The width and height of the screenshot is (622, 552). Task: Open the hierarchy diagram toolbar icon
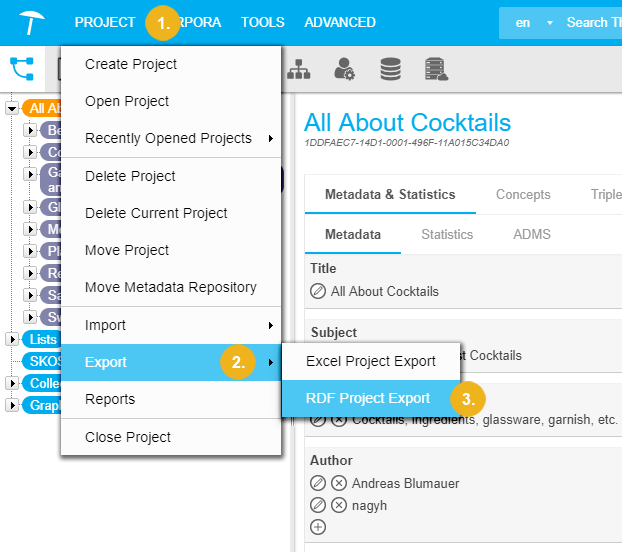[298, 68]
